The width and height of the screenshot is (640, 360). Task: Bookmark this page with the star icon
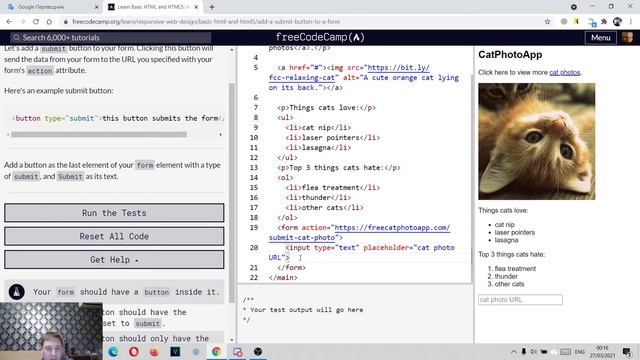547,22
